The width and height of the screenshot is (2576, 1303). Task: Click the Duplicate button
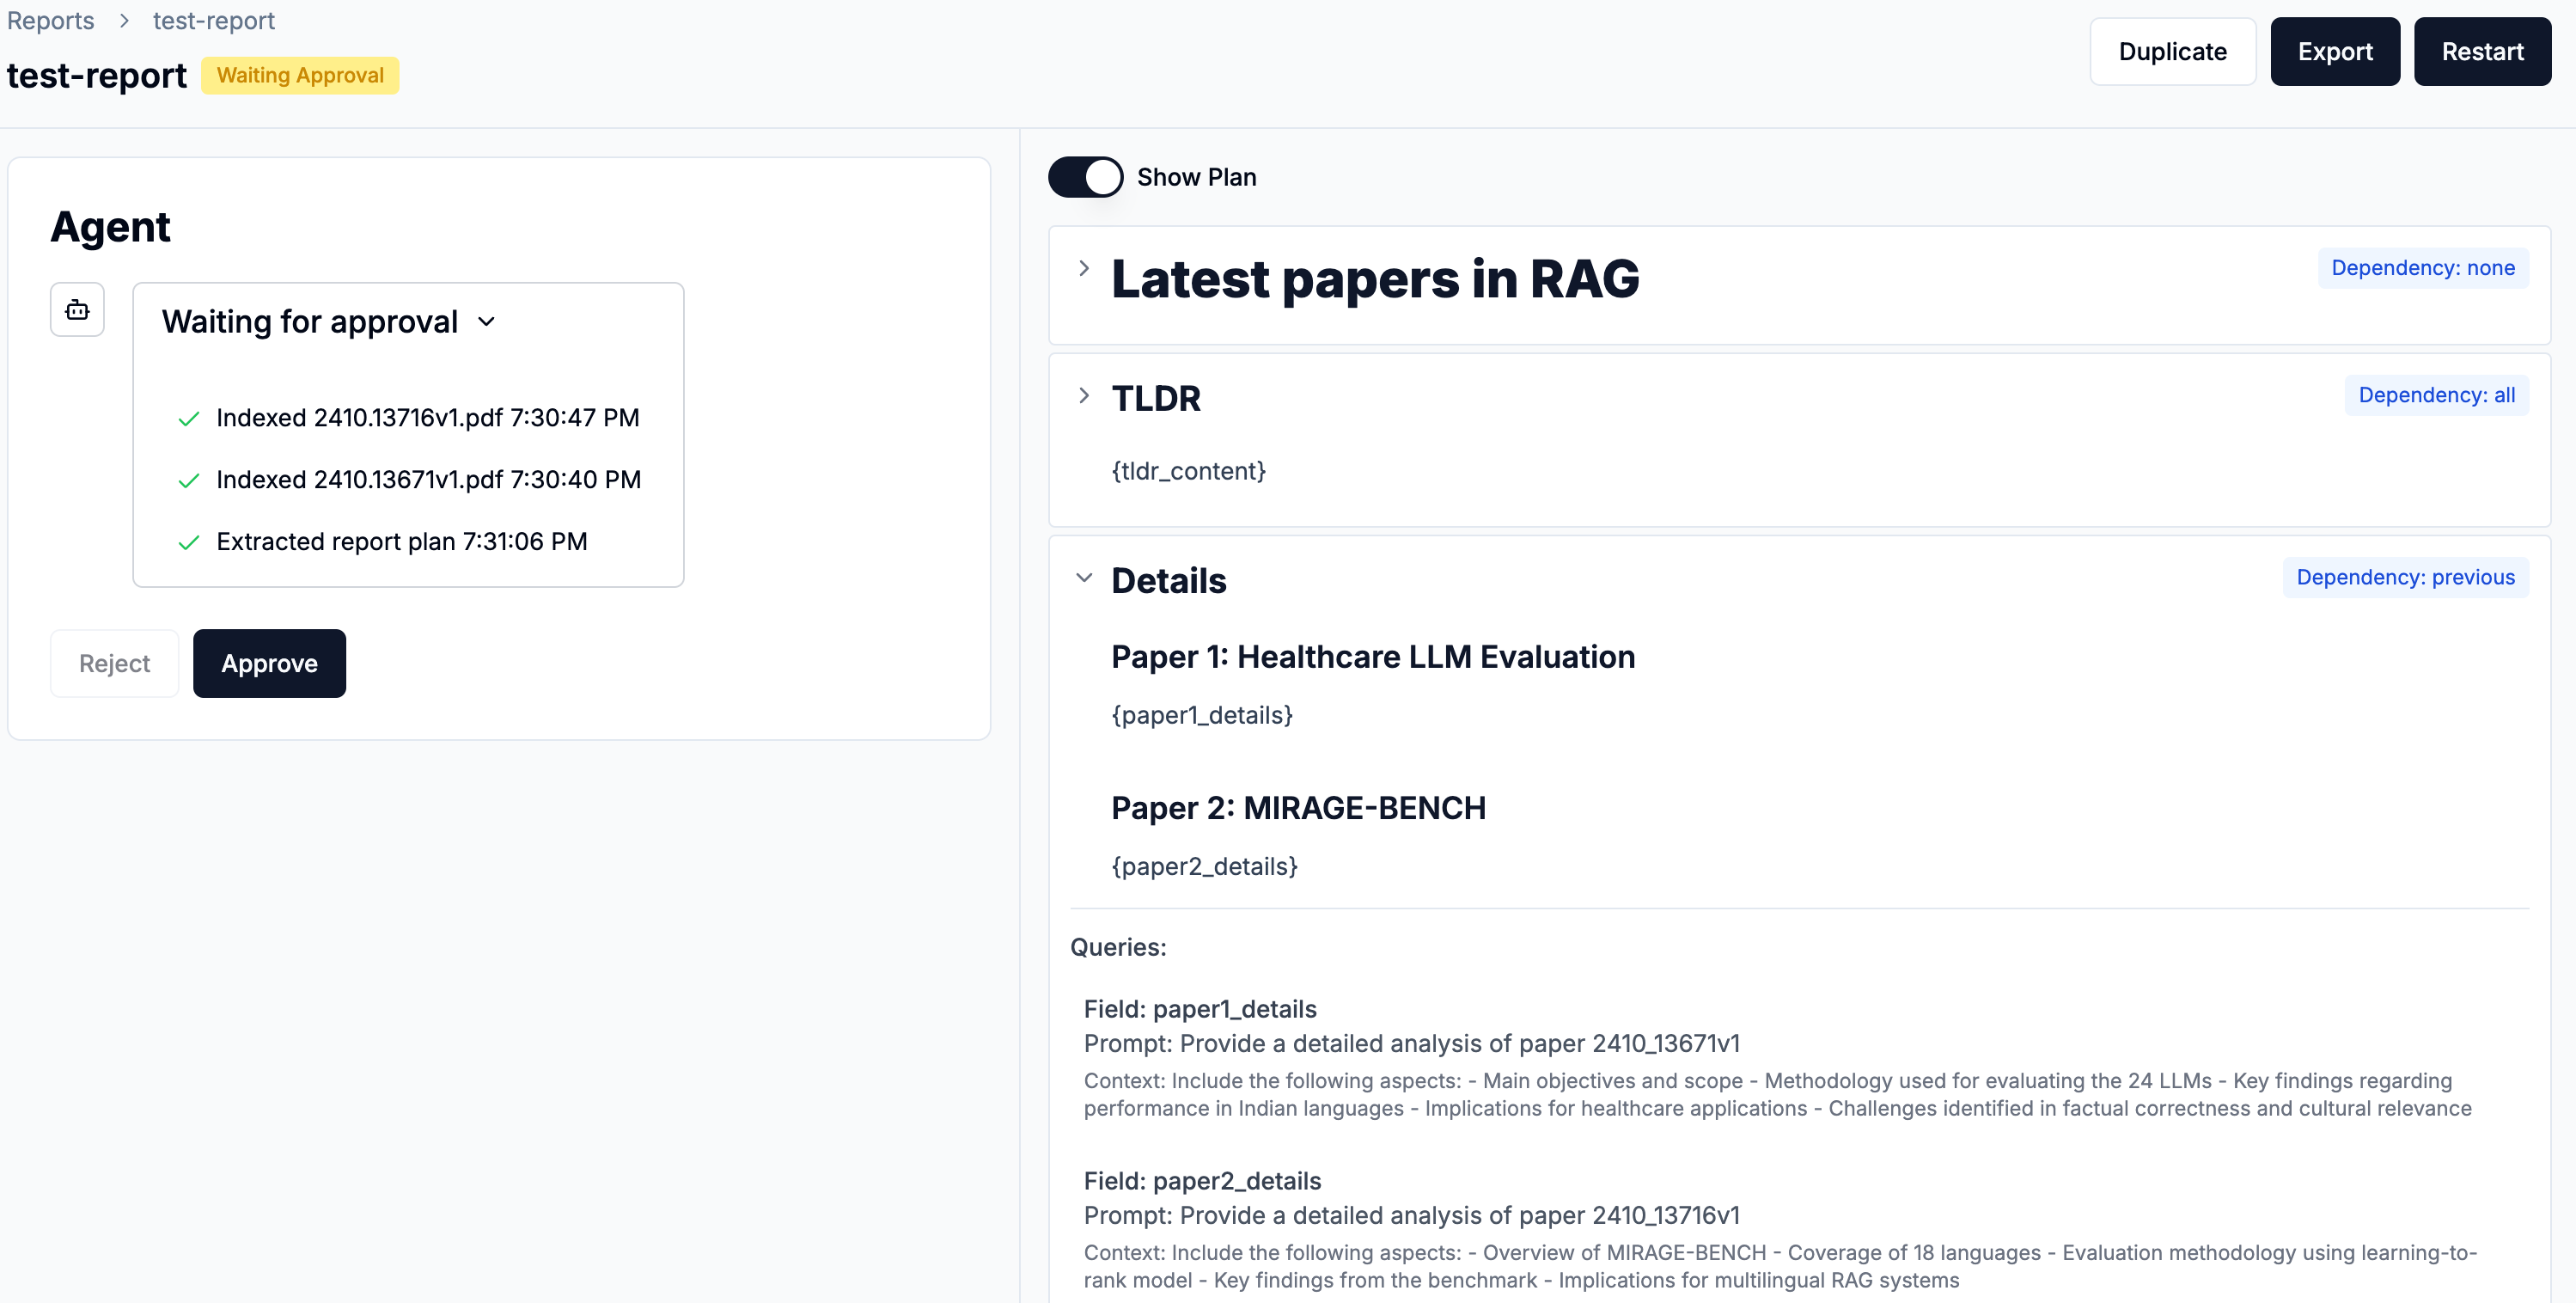(x=2172, y=52)
